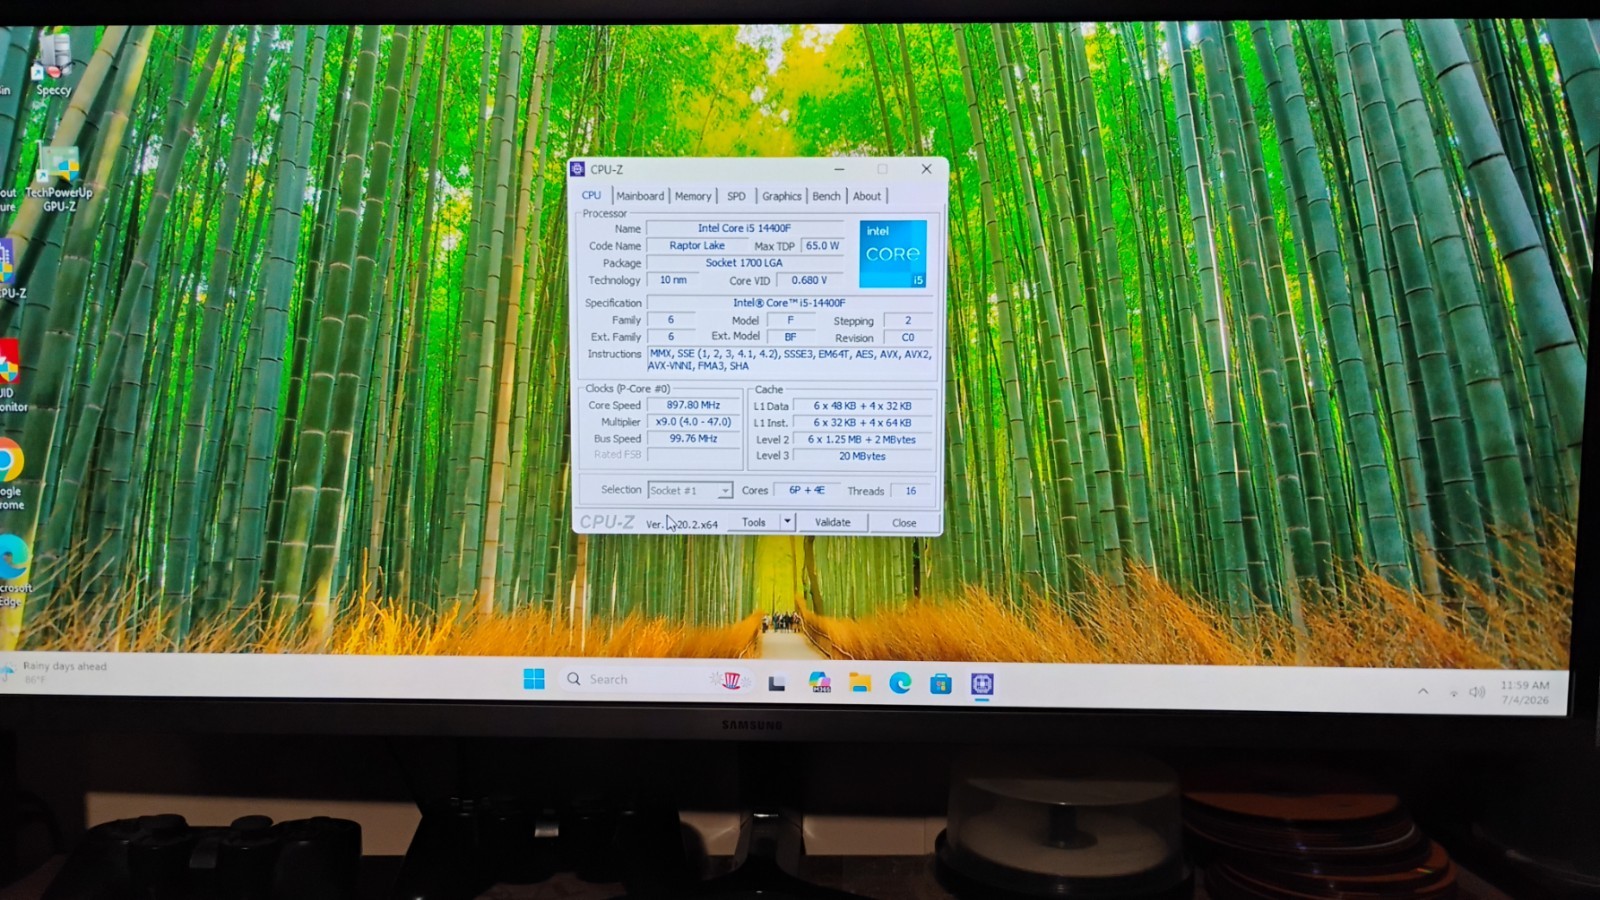Click the Core Speed value '897.80 MHz'

coord(694,405)
